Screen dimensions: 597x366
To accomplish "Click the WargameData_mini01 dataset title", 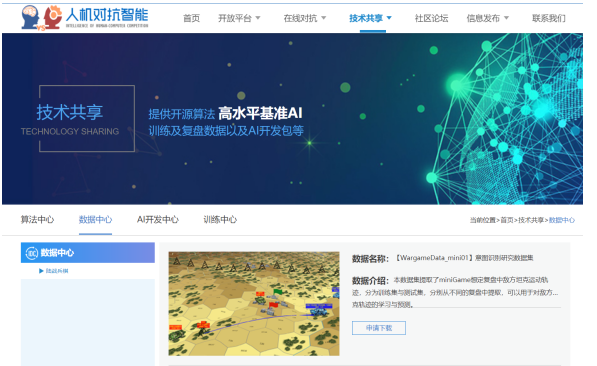I will pyautogui.click(x=465, y=258).
